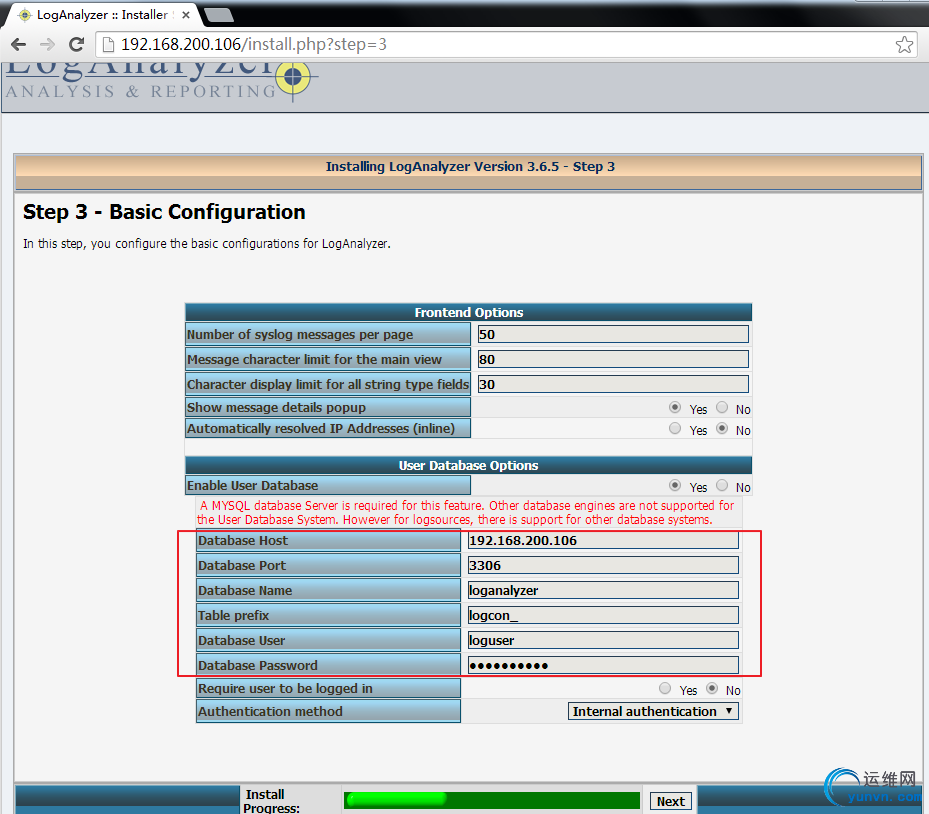Screen dimensions: 929x814
Task: Click the Database User field
Action: (x=603, y=640)
